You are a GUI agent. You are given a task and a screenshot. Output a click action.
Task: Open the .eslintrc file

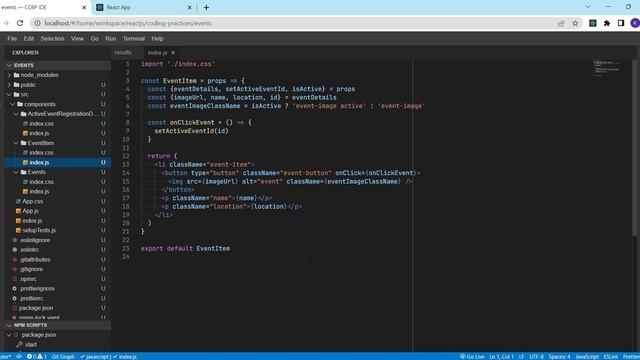point(29,250)
